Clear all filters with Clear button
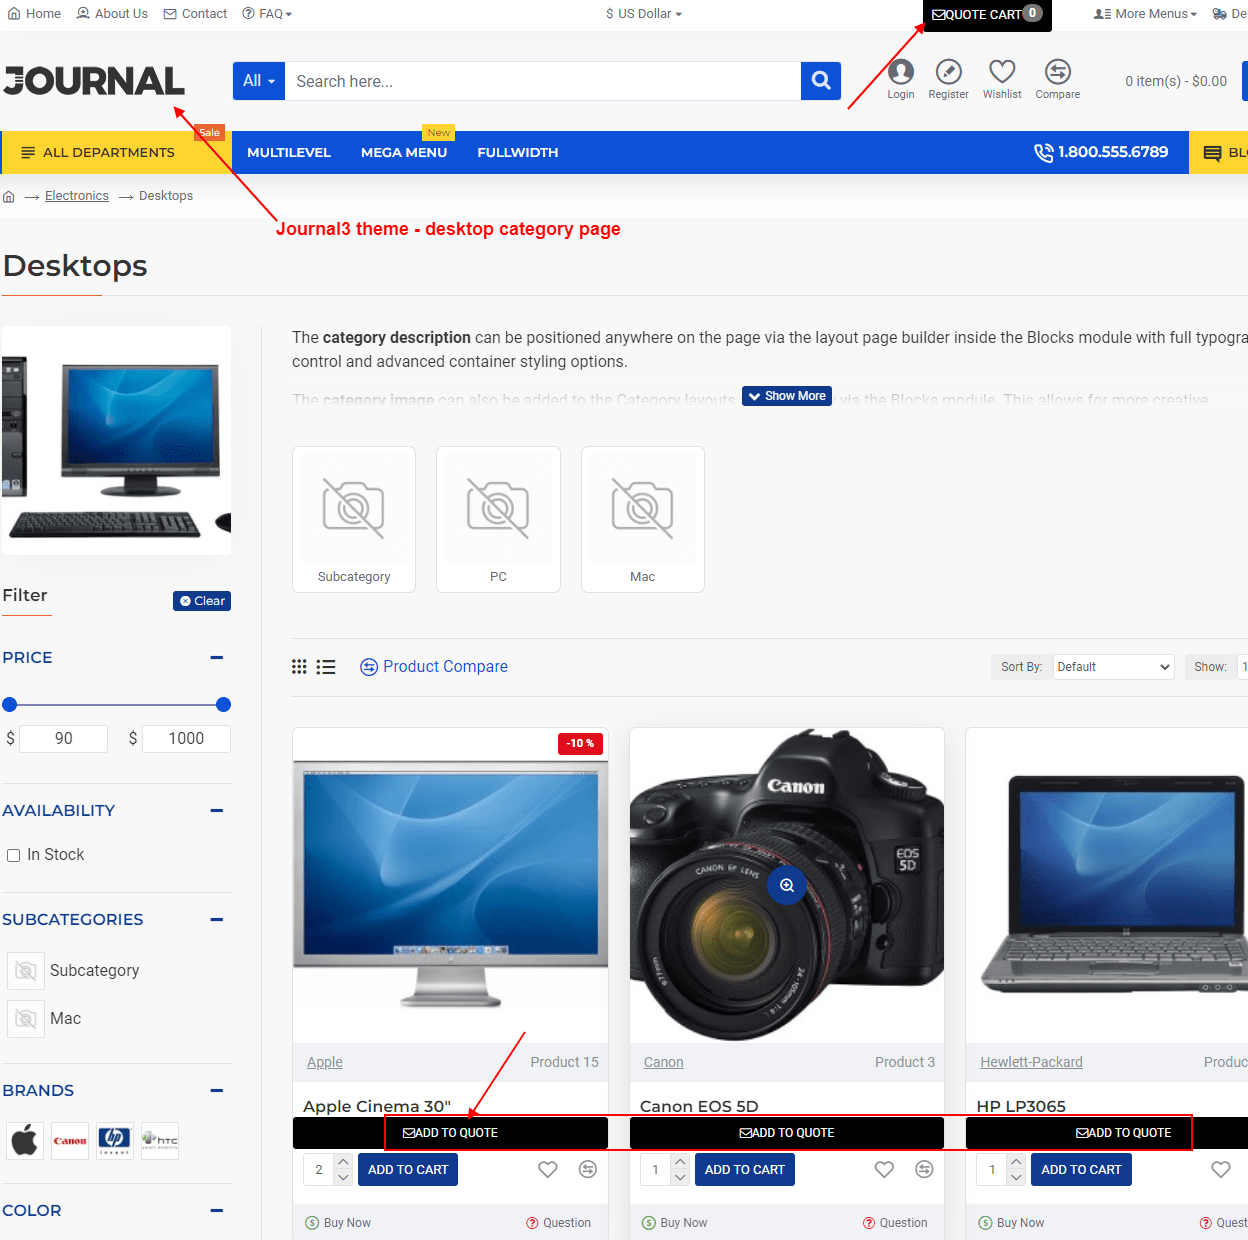Viewport: 1248px width, 1240px height. tap(202, 601)
